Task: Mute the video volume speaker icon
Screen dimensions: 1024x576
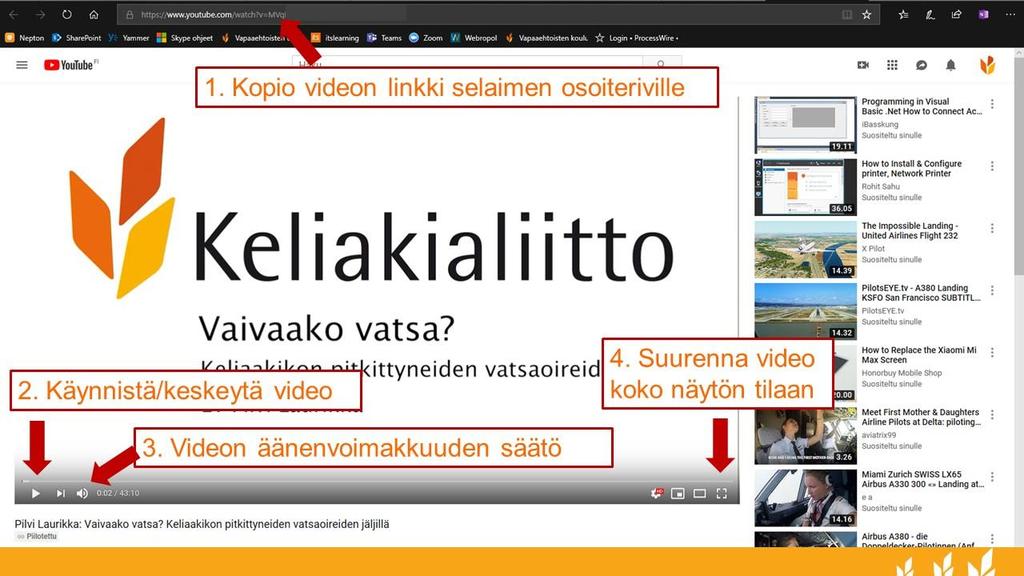Action: click(82, 494)
